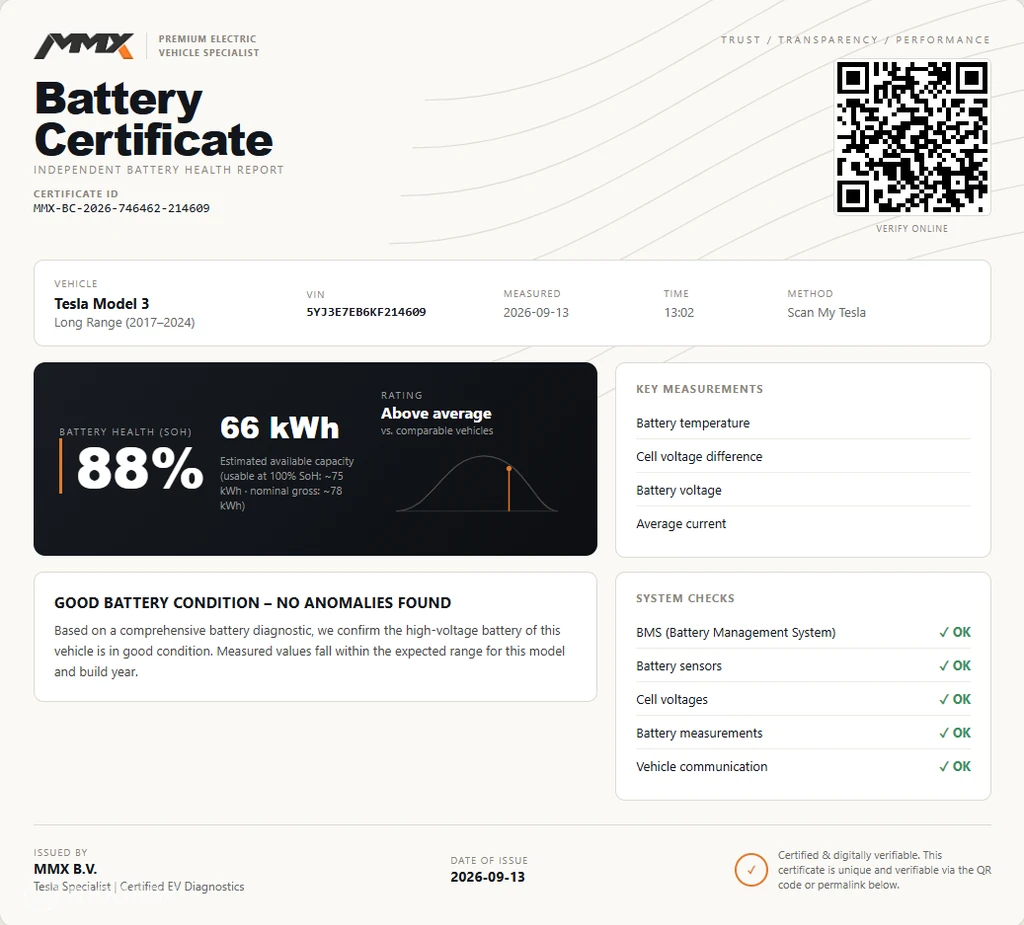Click the OK check for BMS row
This screenshot has height=925, width=1024.
tap(955, 632)
